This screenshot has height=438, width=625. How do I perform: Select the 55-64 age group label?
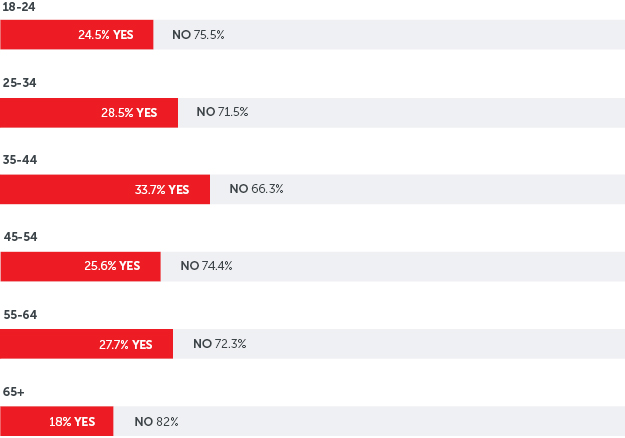(20, 314)
